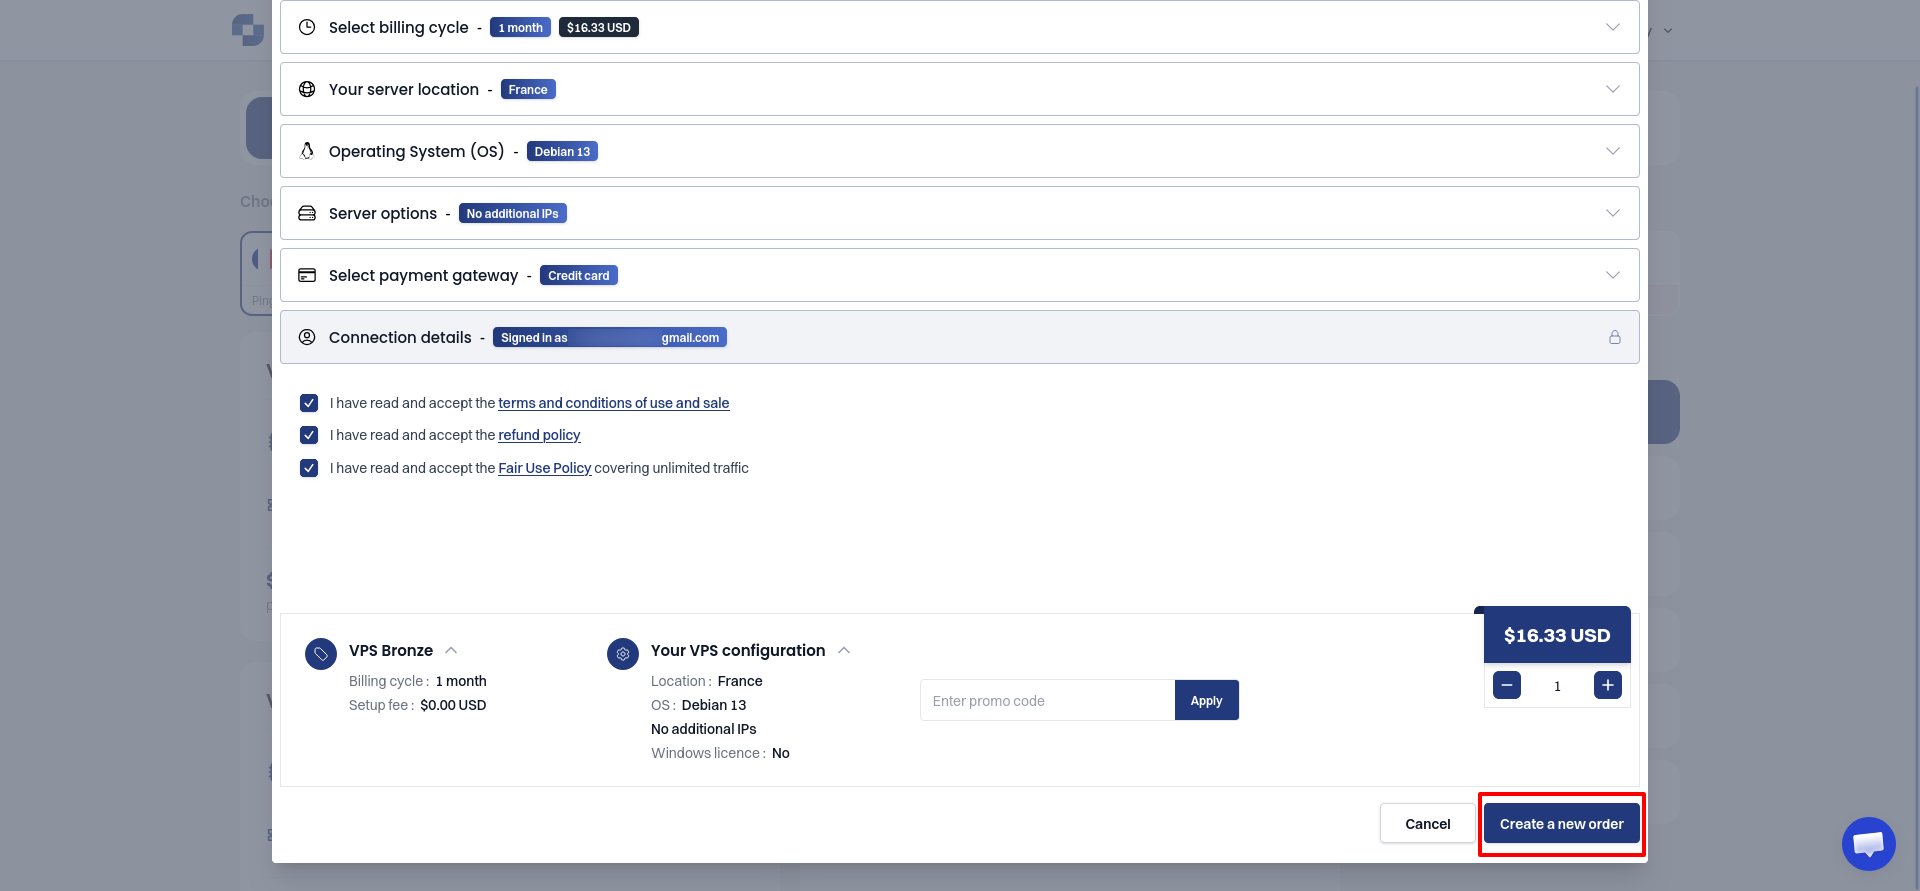Click the credit card icon for payment gateway
This screenshot has width=1920, height=891.
307,275
